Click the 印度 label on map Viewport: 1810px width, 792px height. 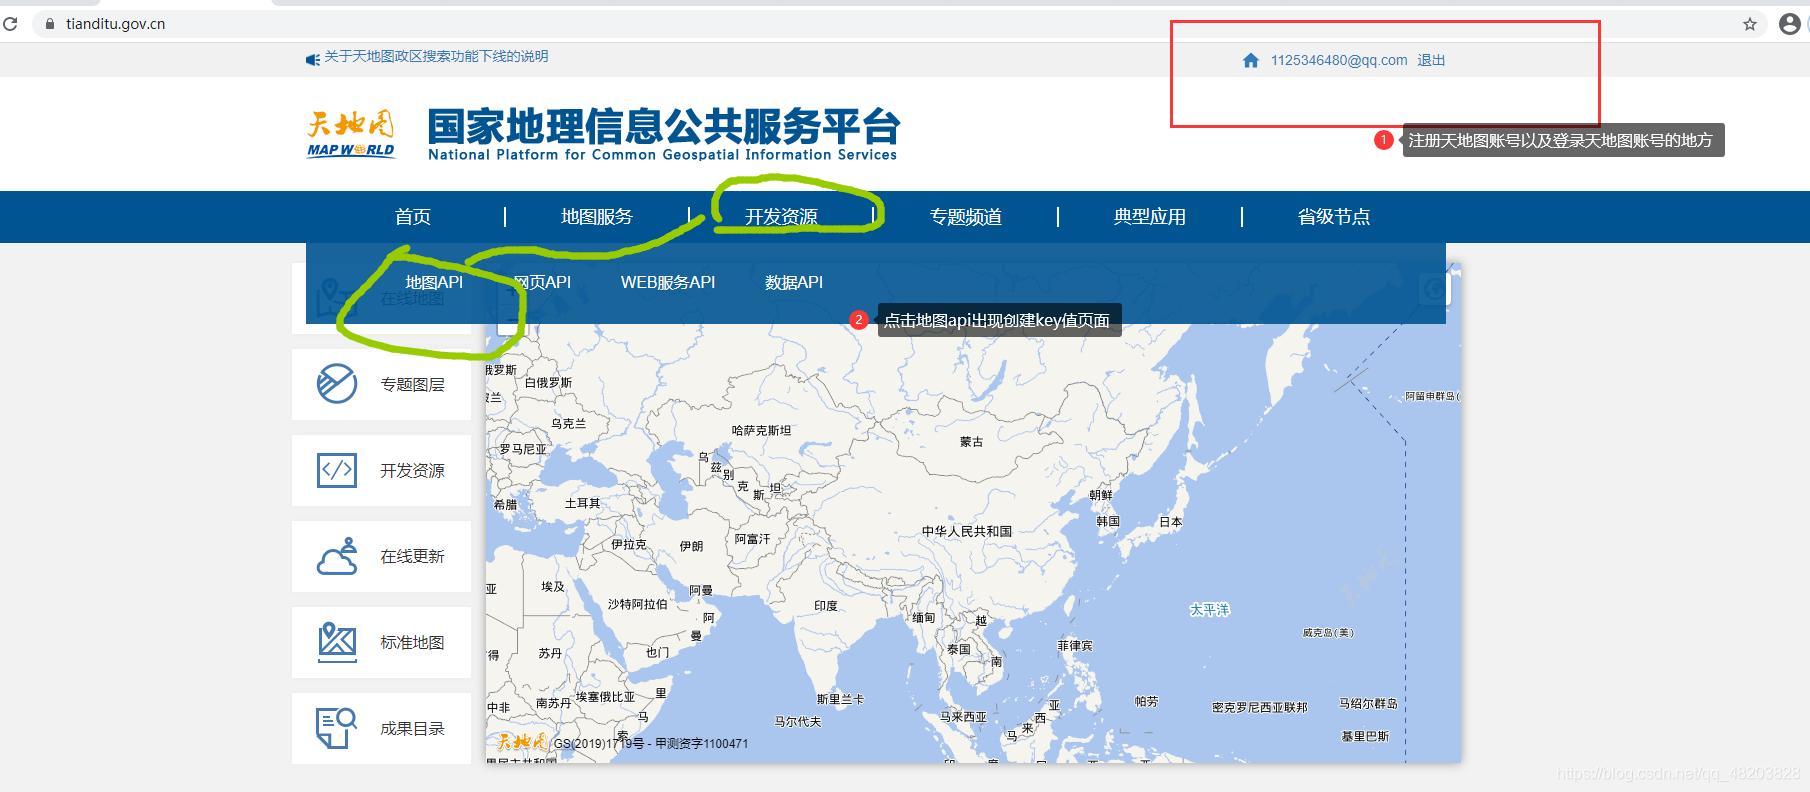[826, 606]
